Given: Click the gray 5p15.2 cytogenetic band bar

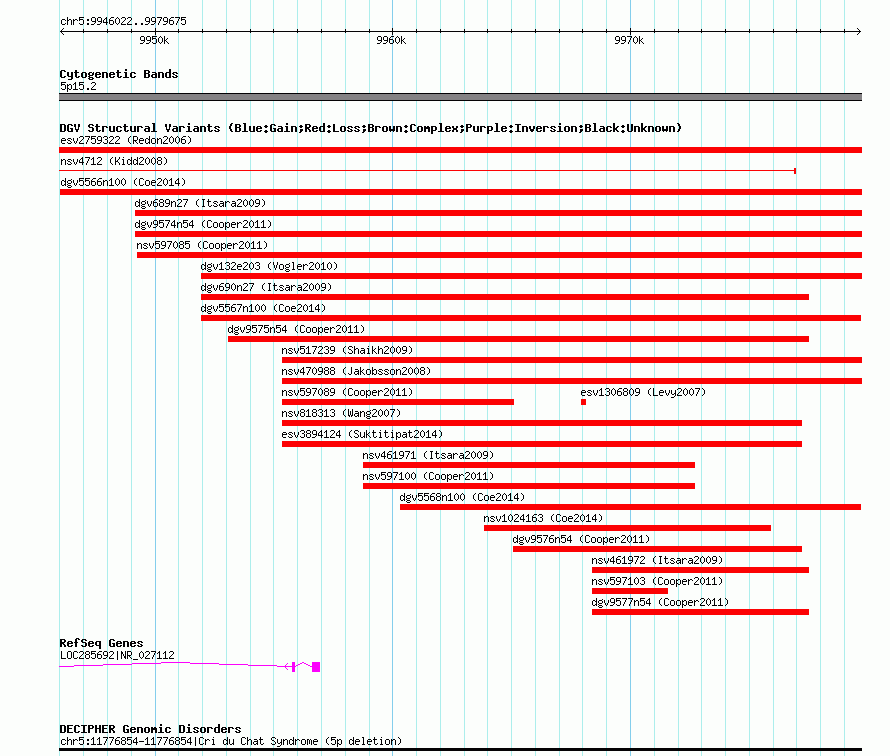Looking at the screenshot, I should 460,97.
